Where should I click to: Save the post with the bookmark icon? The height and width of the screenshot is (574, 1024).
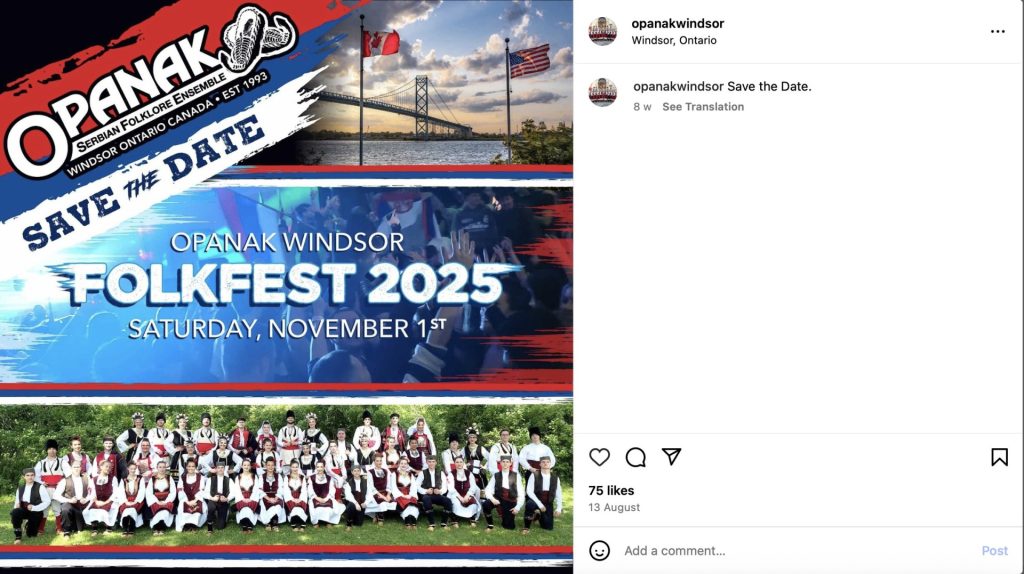pos(999,457)
